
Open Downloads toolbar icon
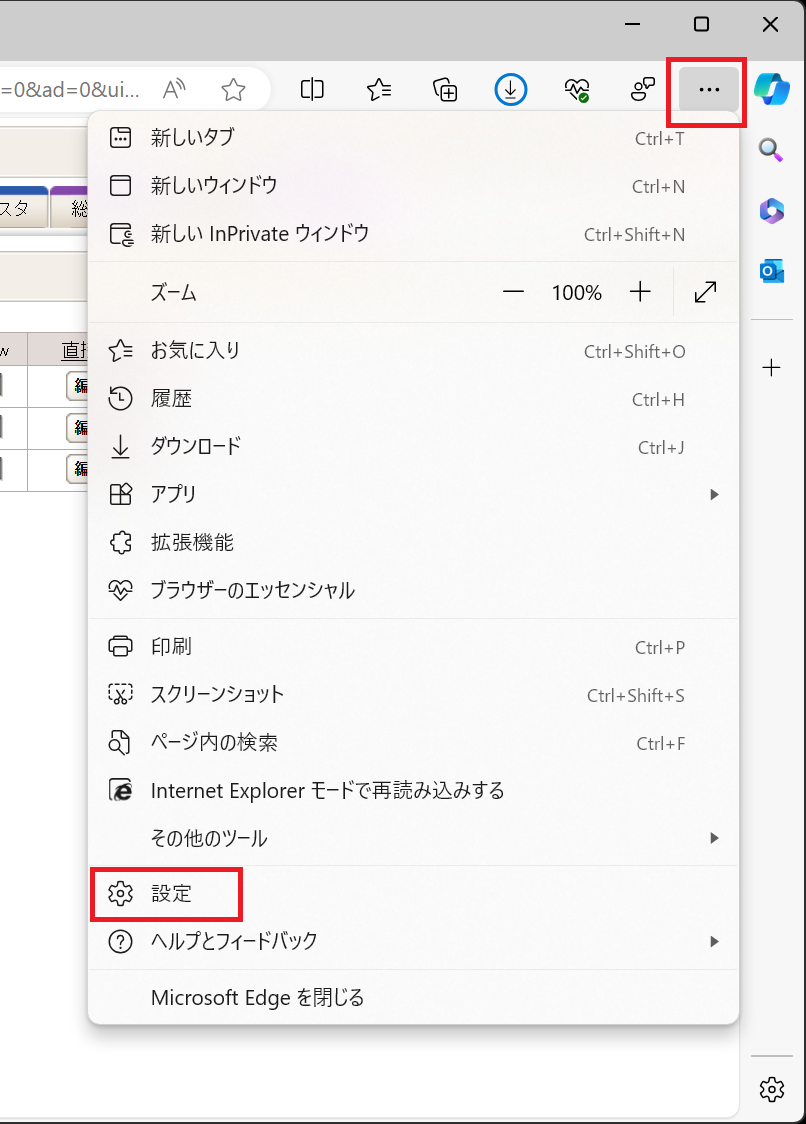coord(511,90)
